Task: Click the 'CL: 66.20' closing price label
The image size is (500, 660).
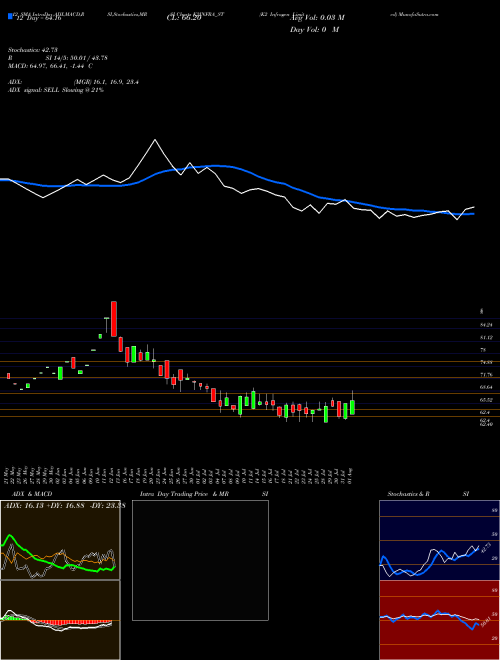Action: pos(184,18)
